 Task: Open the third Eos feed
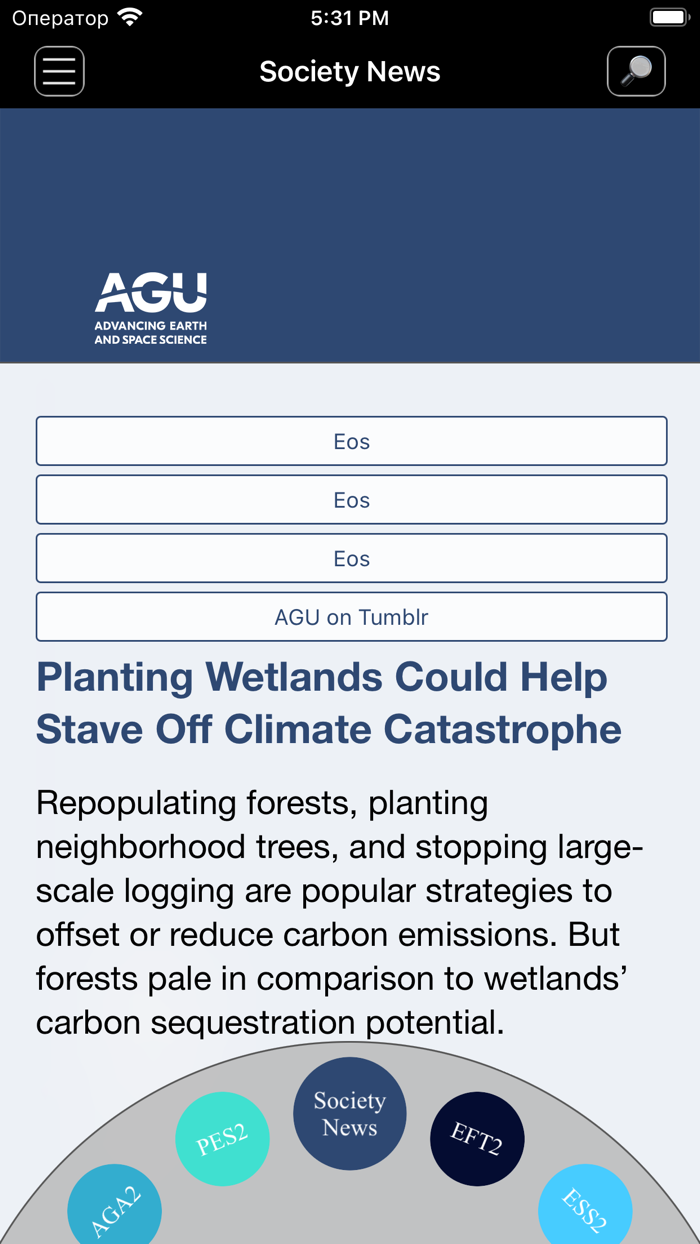(x=351, y=558)
